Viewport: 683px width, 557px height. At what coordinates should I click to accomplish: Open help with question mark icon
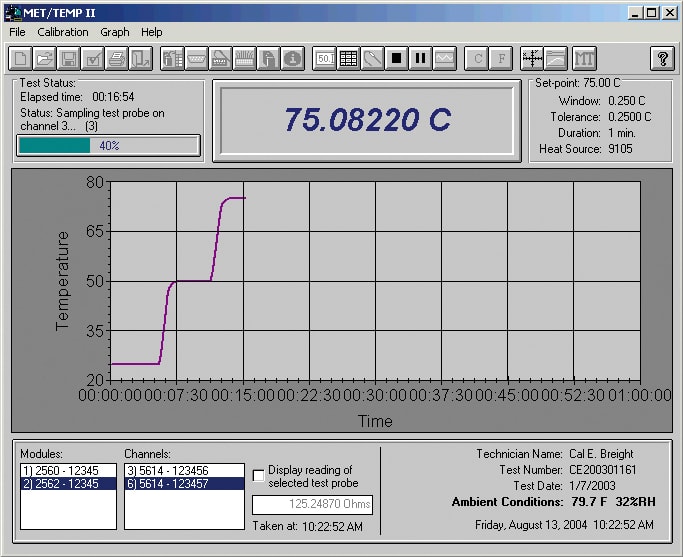click(662, 58)
